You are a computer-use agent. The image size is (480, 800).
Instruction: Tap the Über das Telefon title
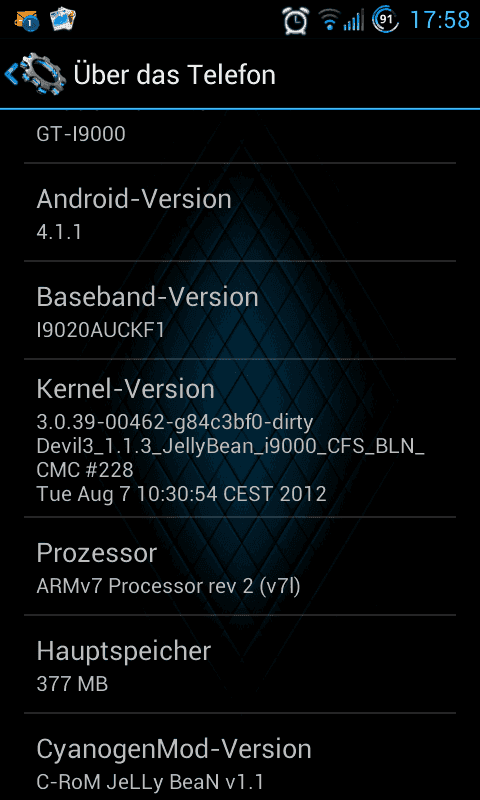point(174,75)
